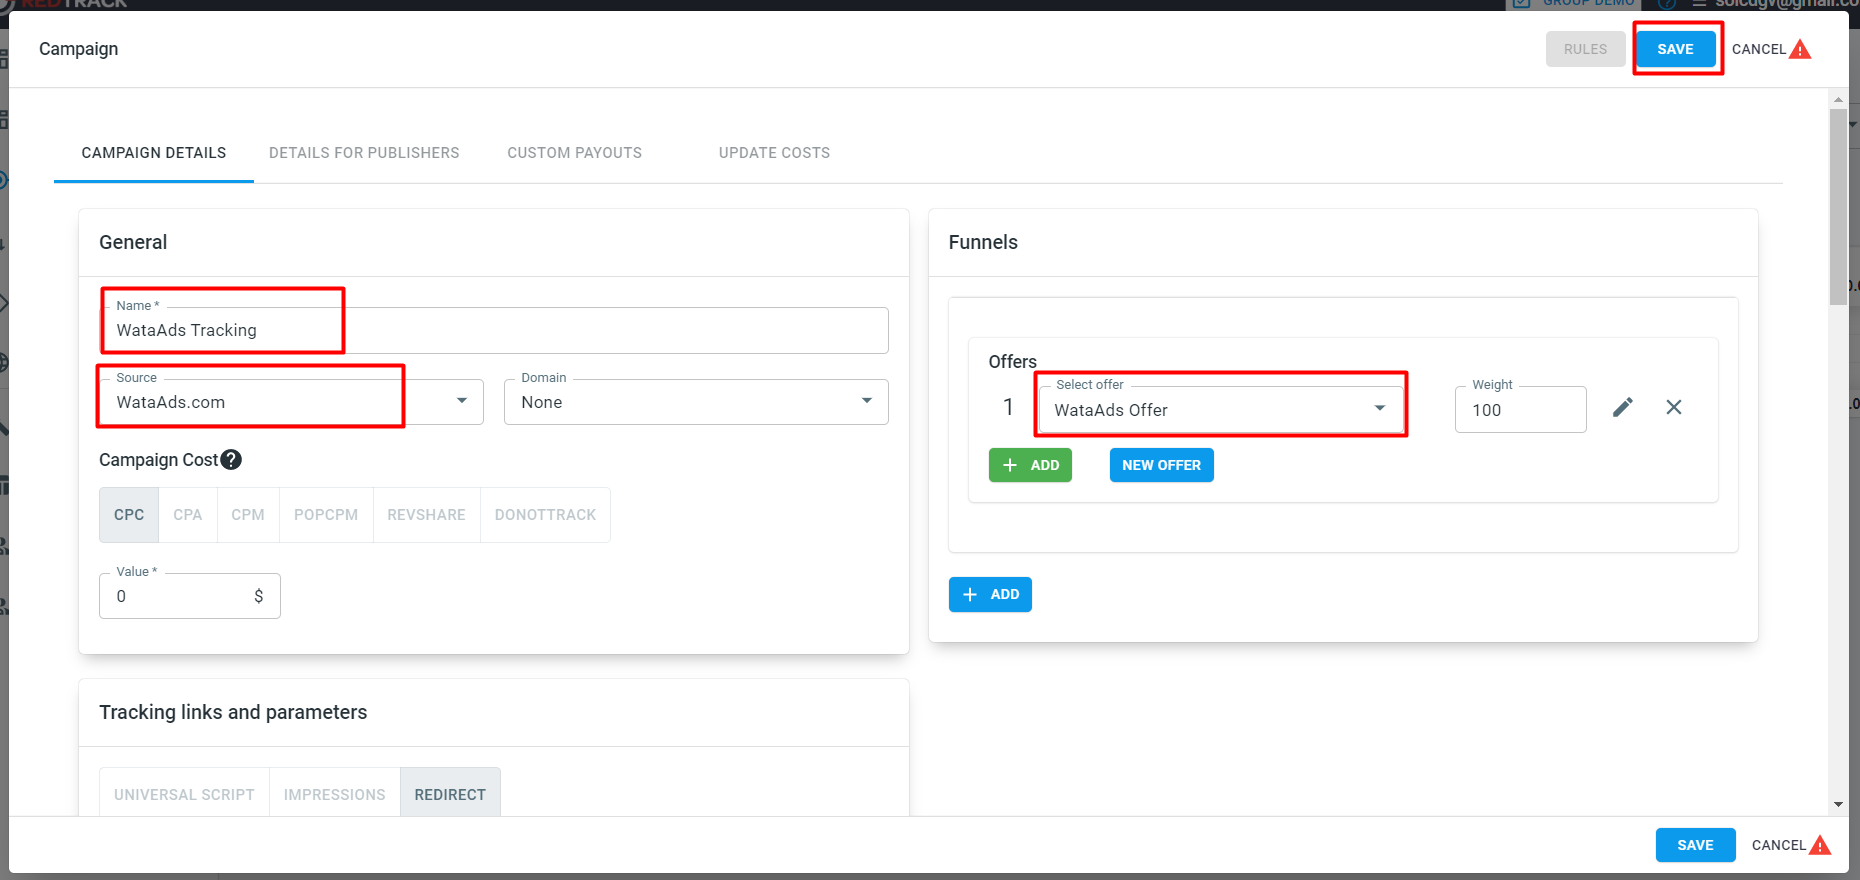Click the vertical scrollbar thumb
Screen dimensions: 1860x880
(x=1838, y=207)
